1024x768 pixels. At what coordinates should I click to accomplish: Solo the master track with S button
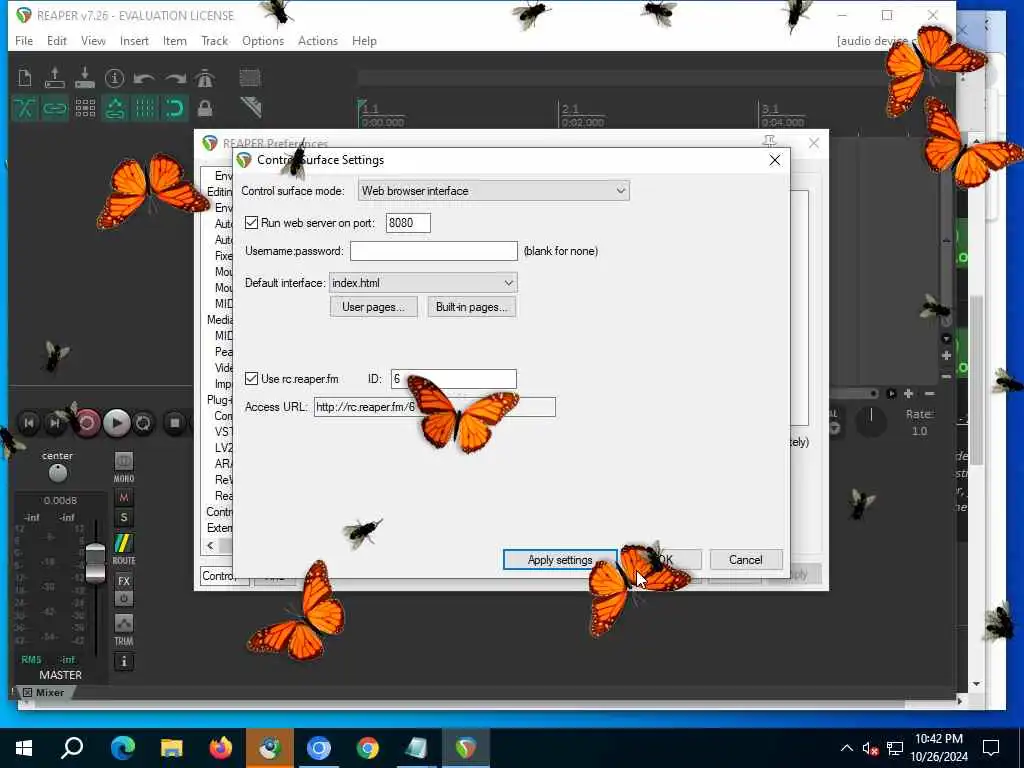click(x=123, y=518)
